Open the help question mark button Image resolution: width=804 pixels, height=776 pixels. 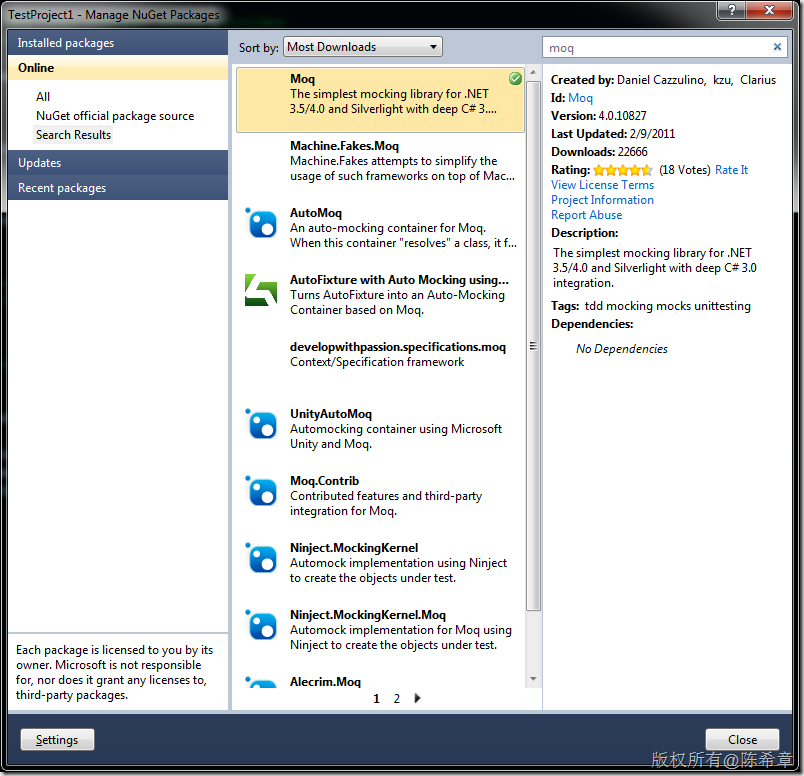coord(731,10)
